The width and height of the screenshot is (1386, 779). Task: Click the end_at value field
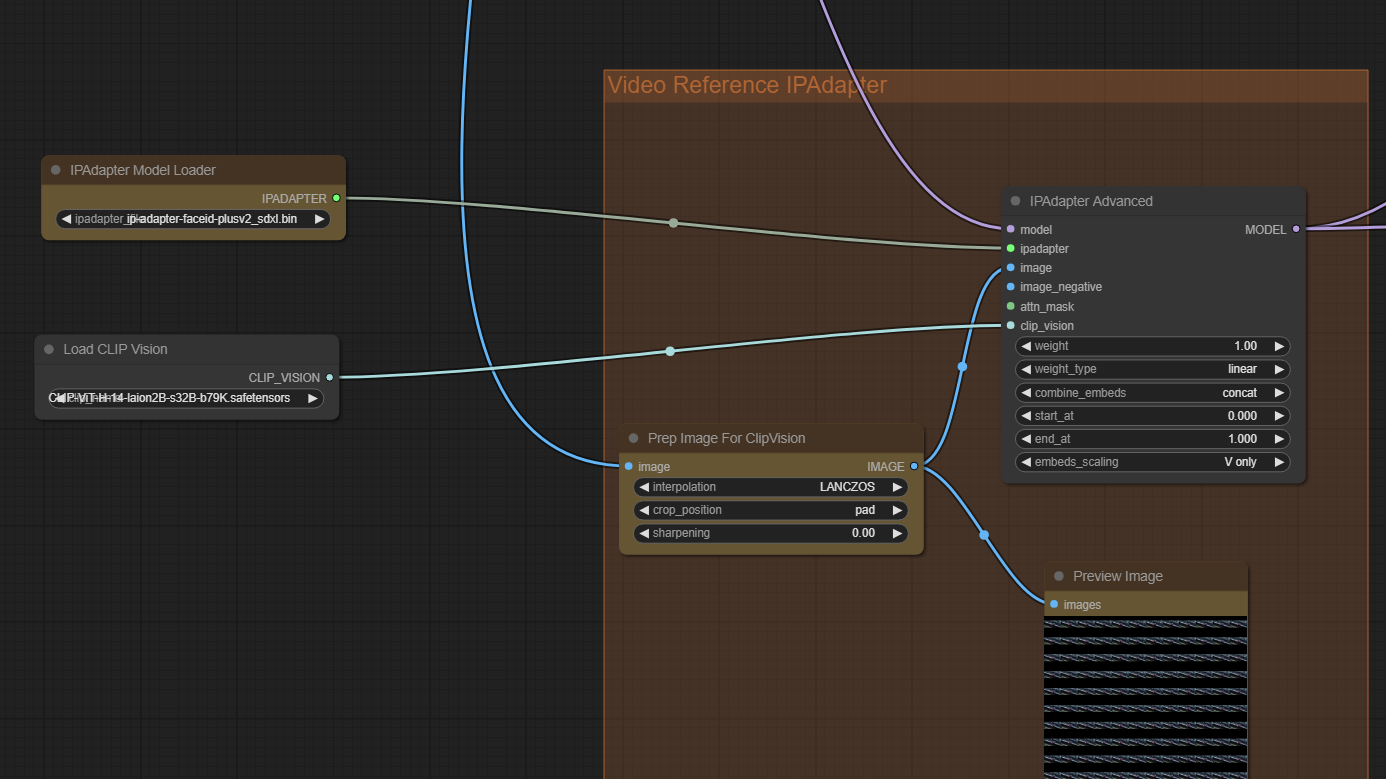coord(1152,439)
